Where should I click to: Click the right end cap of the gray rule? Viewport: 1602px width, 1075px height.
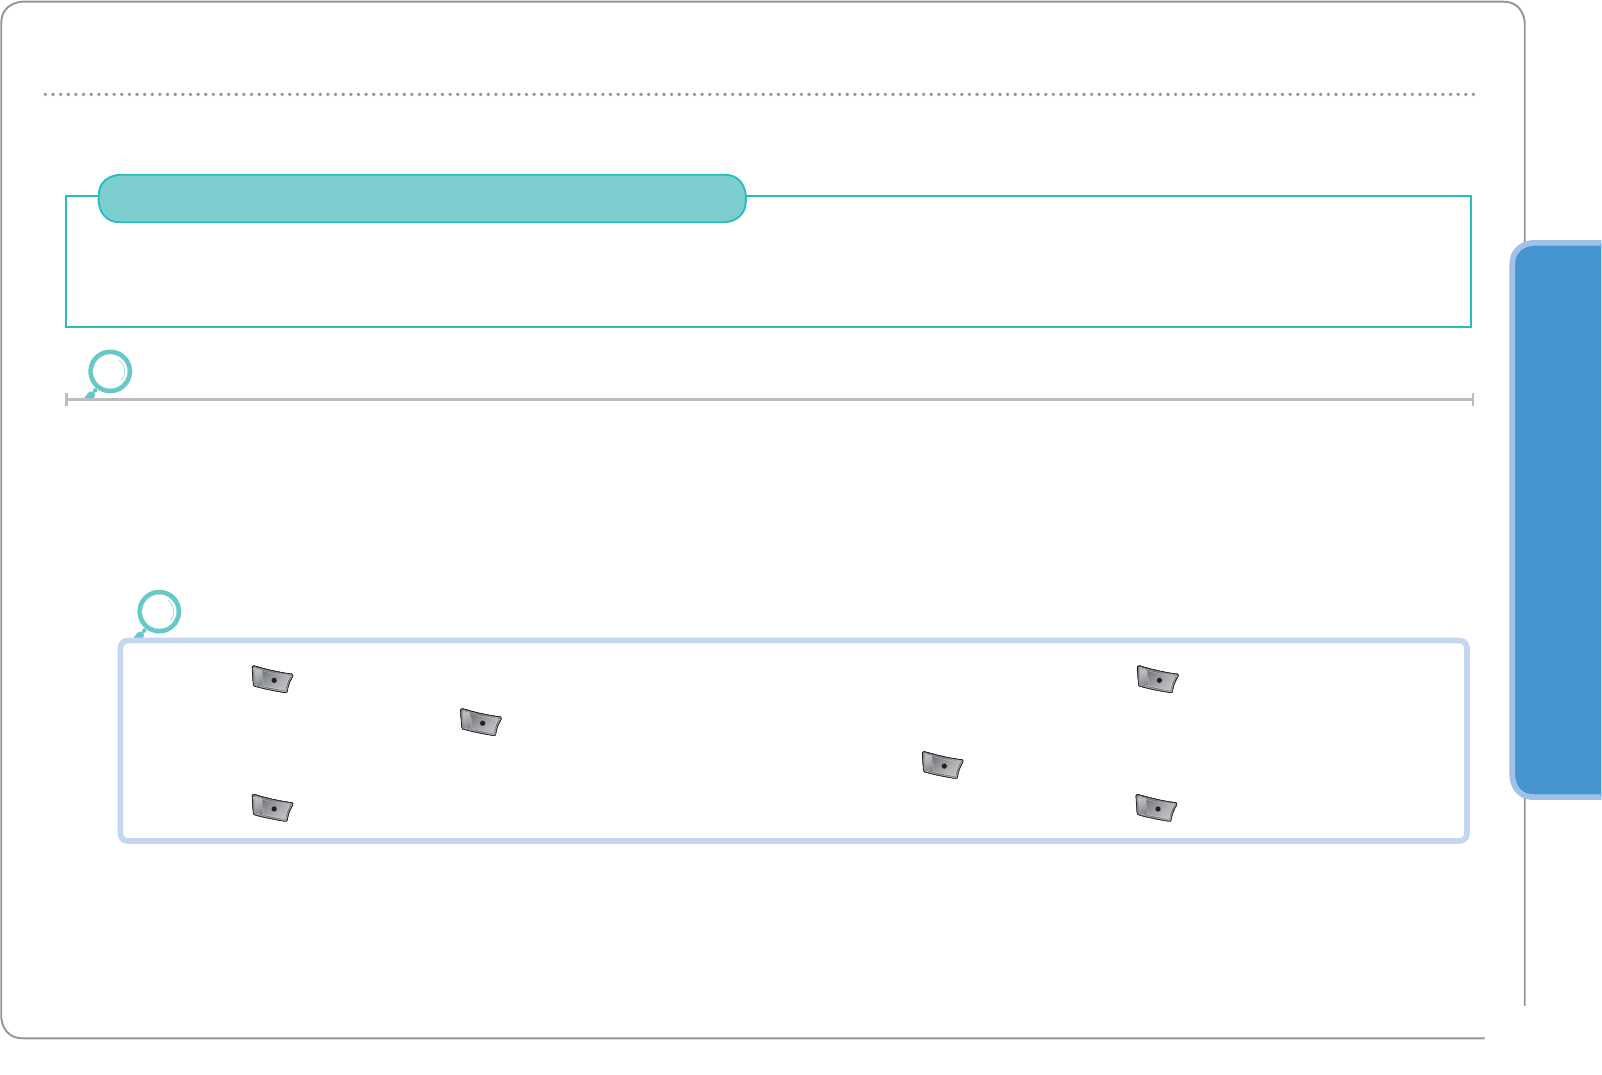pyautogui.click(x=1472, y=399)
